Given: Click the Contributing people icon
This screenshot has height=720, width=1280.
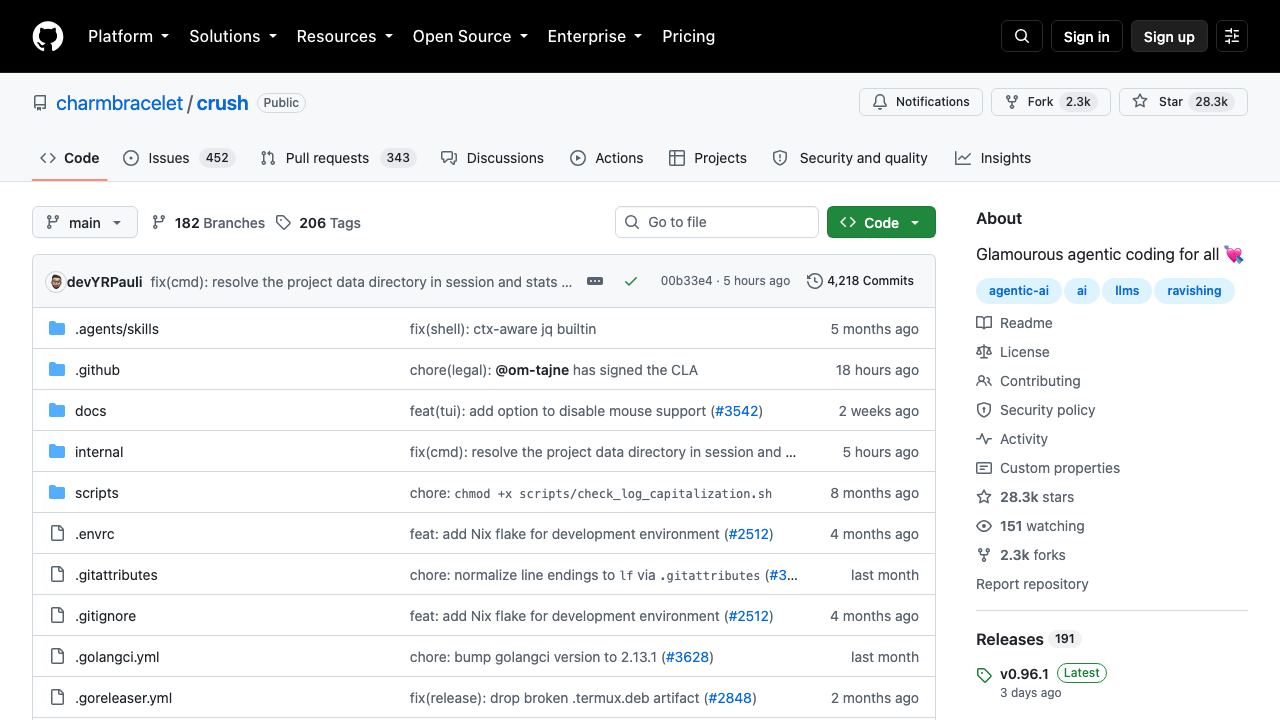Looking at the screenshot, I should 984,381.
